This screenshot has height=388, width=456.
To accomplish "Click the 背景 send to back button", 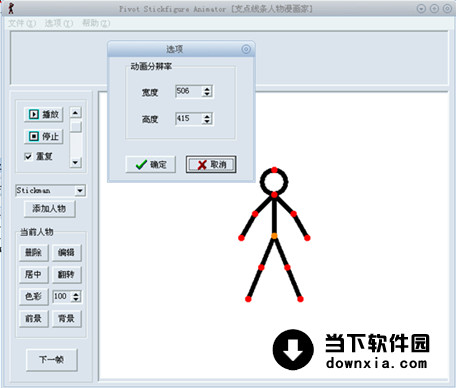I will pos(67,318).
